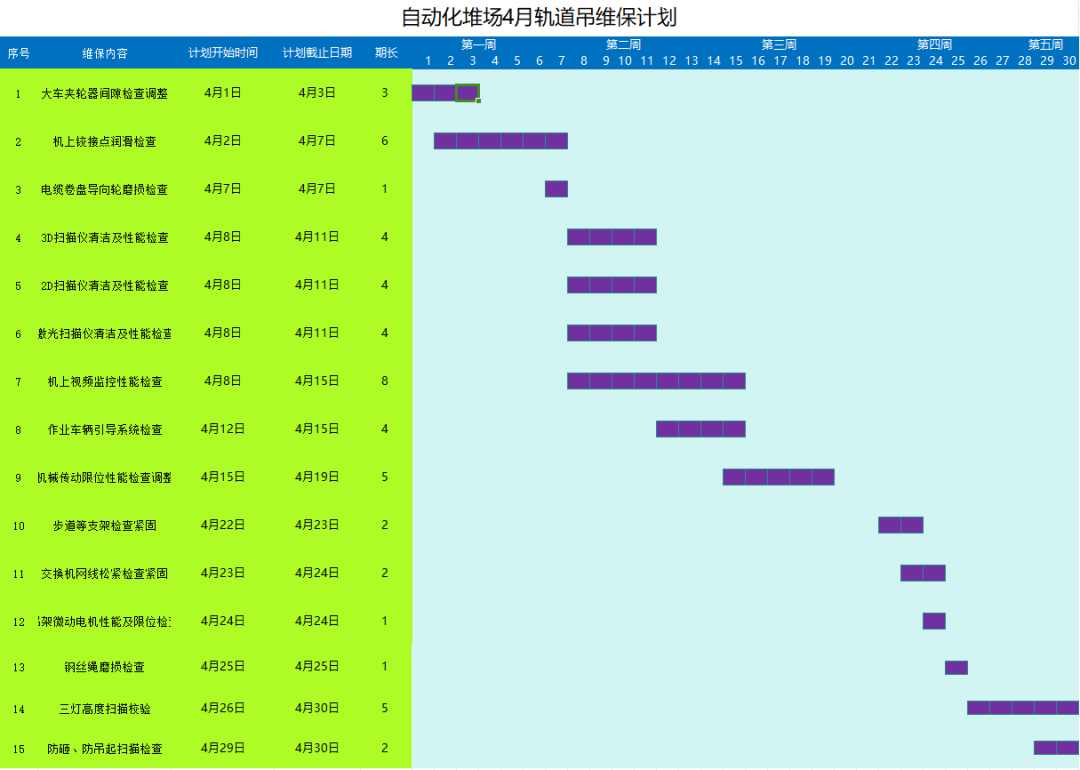Select sequence number 15 in the last row
The image size is (1080, 770).
[x=19, y=748]
